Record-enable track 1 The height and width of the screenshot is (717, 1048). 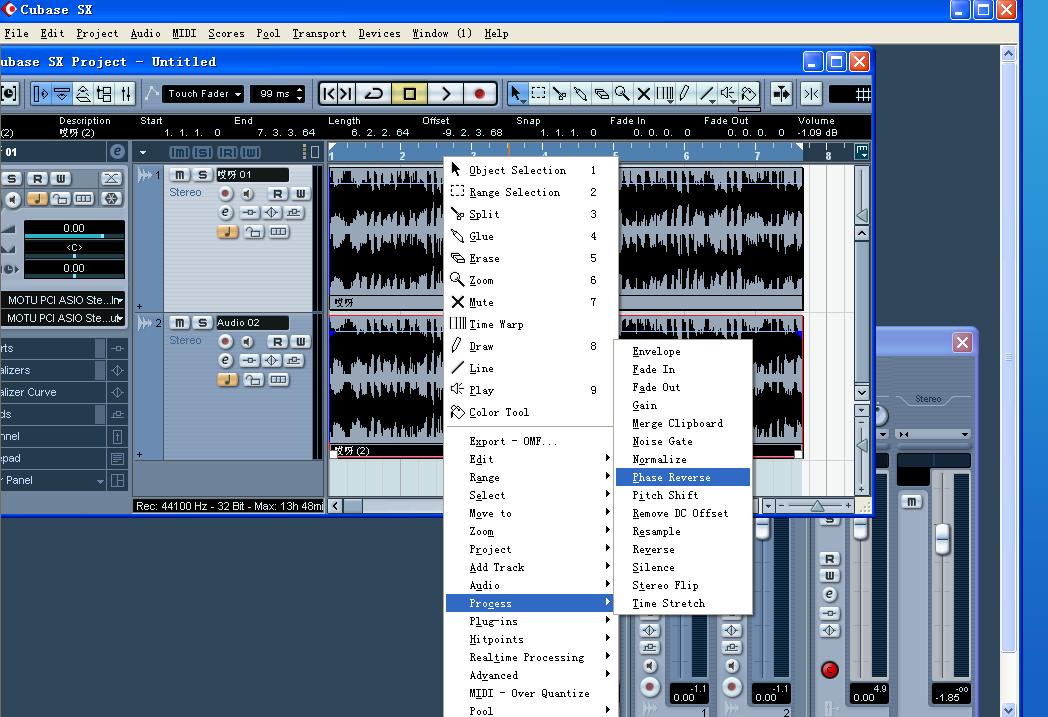coord(226,193)
